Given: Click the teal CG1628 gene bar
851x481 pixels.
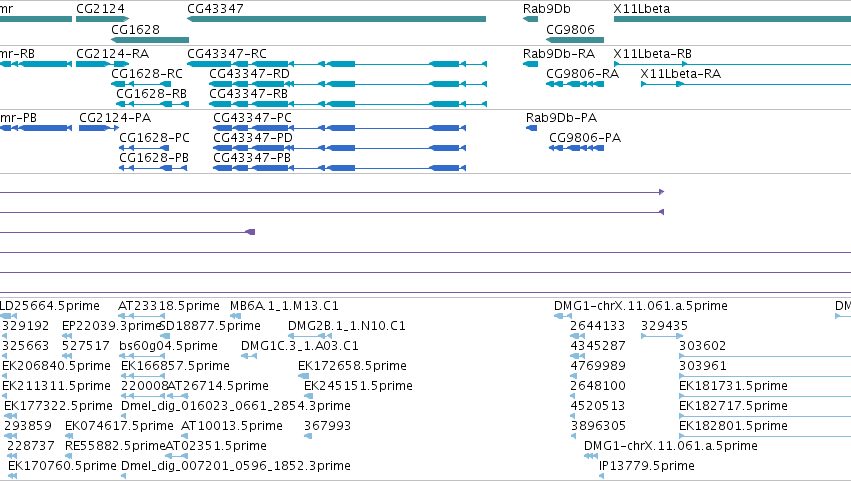Looking at the screenshot, I should 150,40.
